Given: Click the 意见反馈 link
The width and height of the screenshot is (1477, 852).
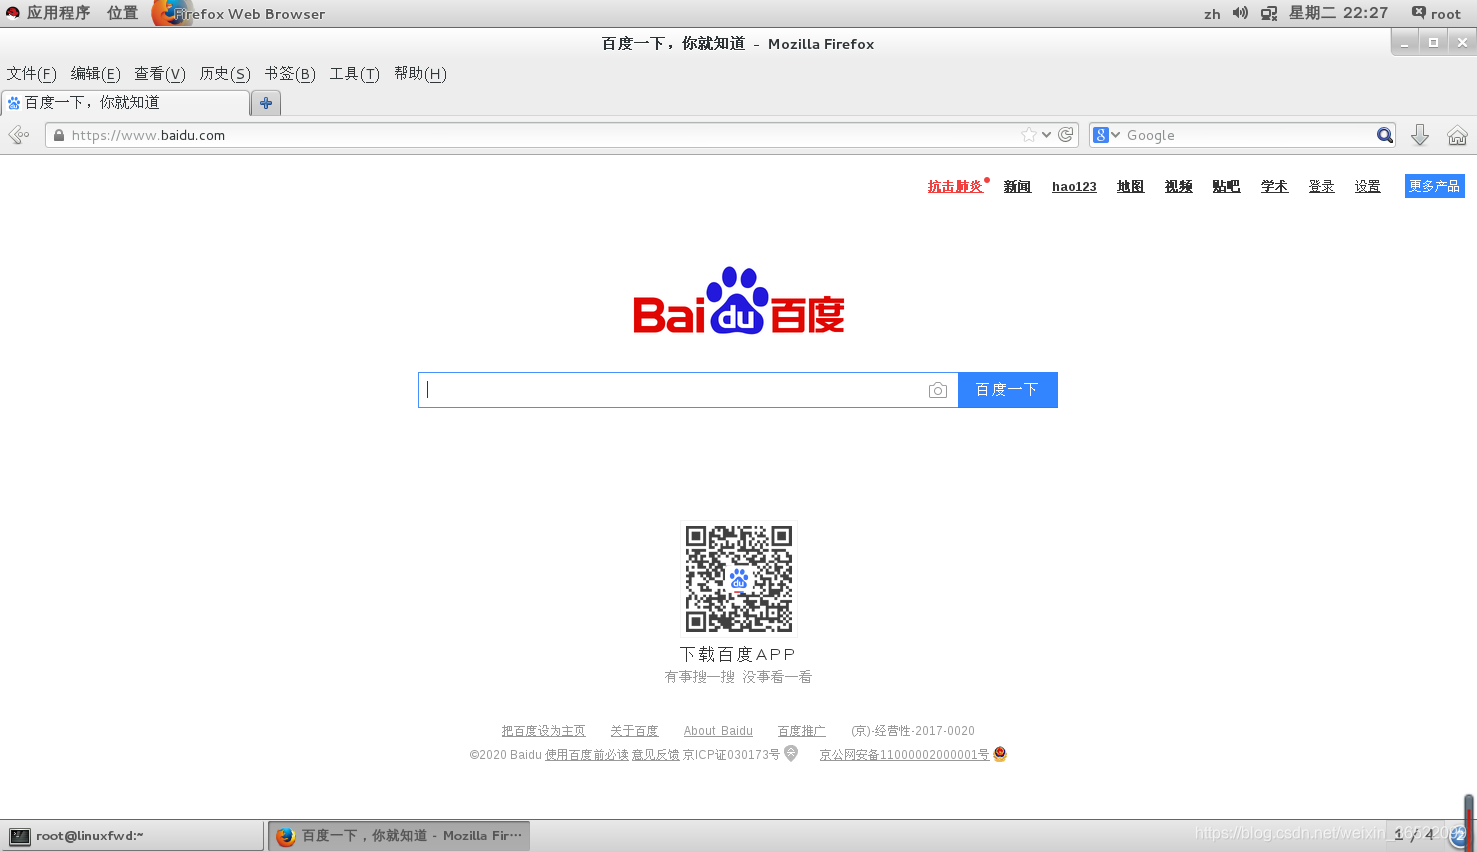Looking at the screenshot, I should pos(655,755).
